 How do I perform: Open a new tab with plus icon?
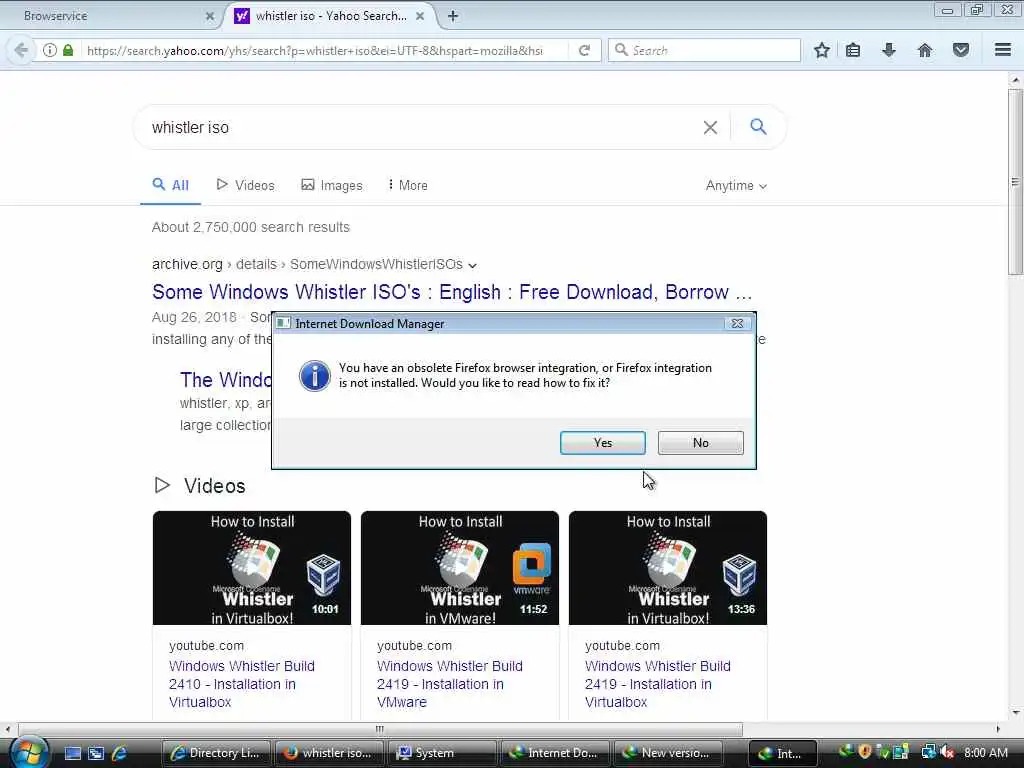pyautogui.click(x=453, y=16)
